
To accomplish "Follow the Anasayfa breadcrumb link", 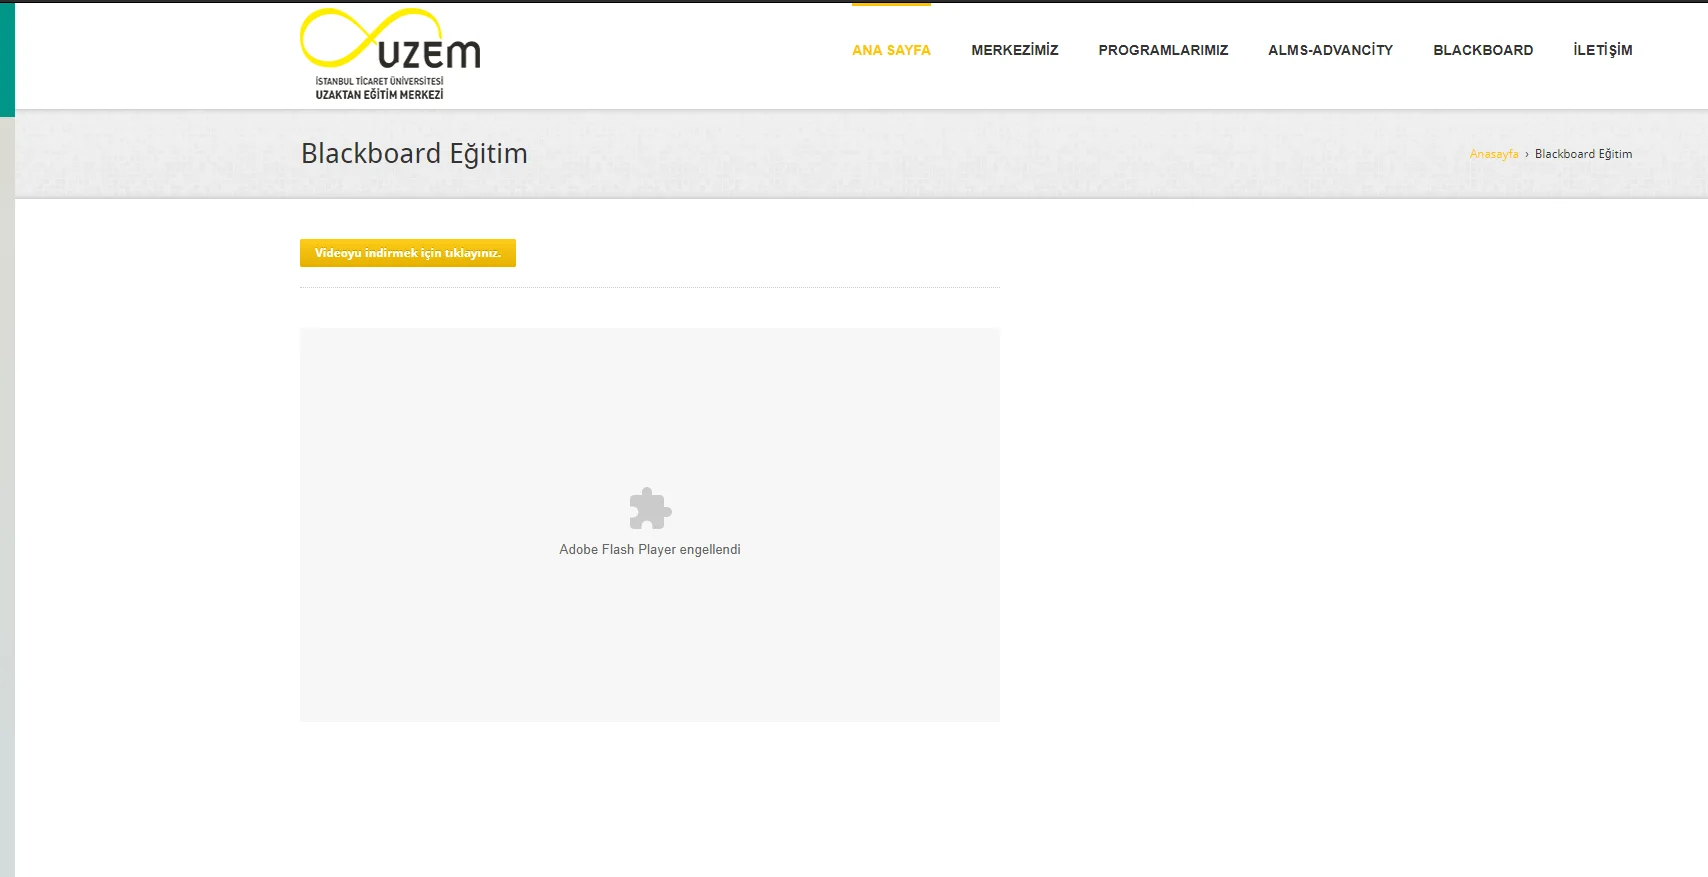I will tap(1493, 154).
